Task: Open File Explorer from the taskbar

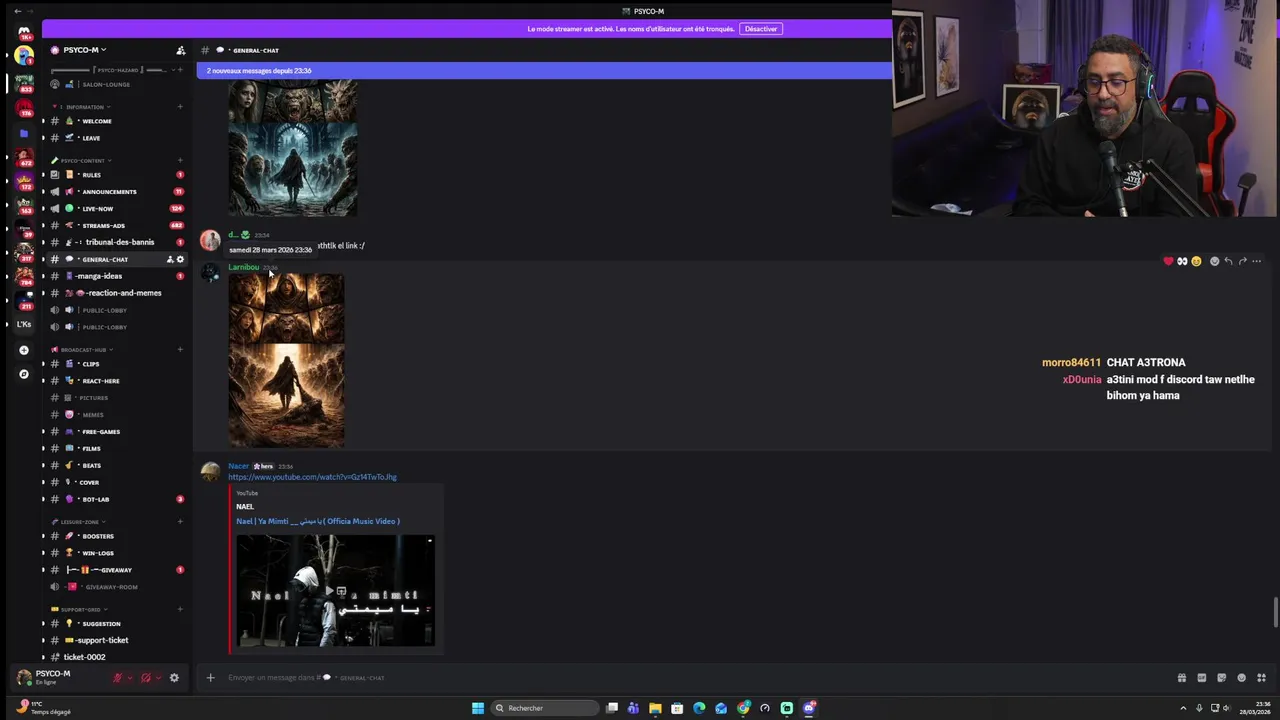Action: point(655,708)
